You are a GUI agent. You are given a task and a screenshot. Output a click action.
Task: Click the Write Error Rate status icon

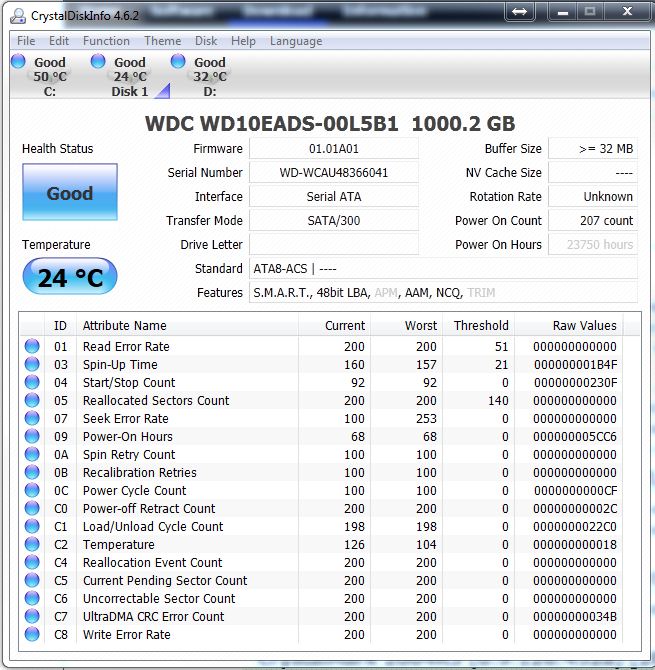click(33, 634)
